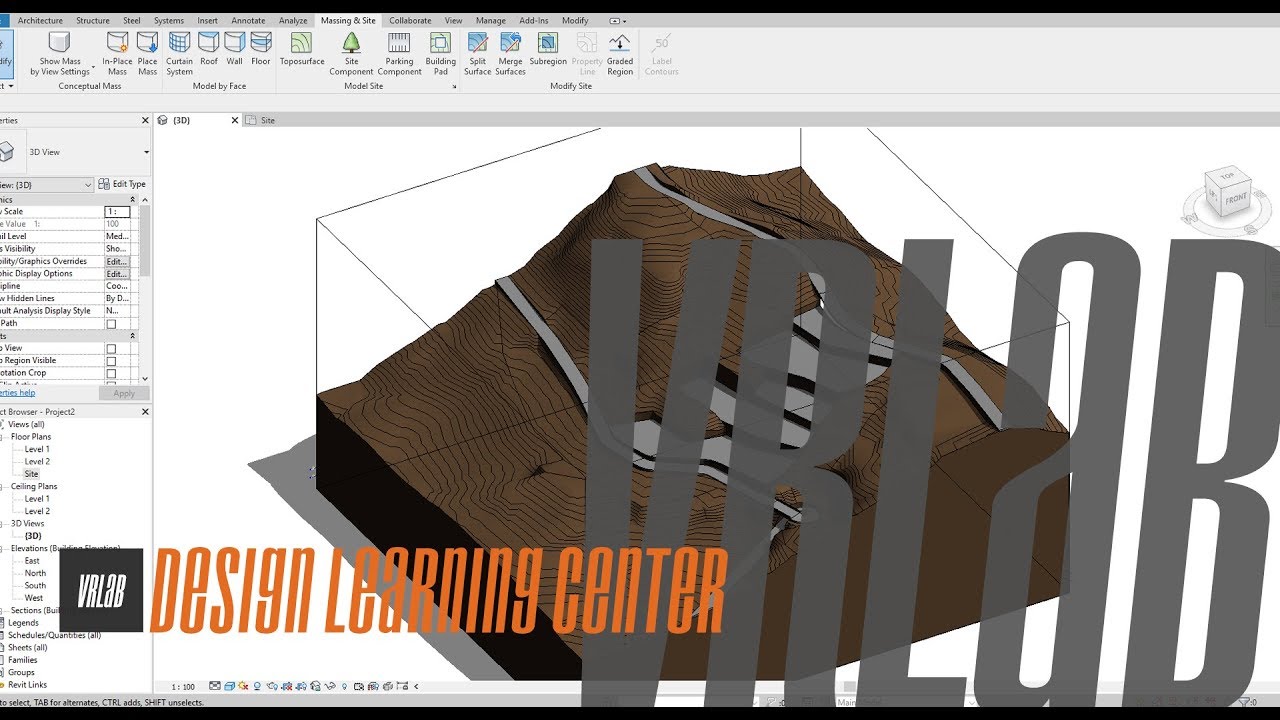Enable the Crop View checkbox
Screen dimensions: 1280x720
pyautogui.click(x=111, y=348)
